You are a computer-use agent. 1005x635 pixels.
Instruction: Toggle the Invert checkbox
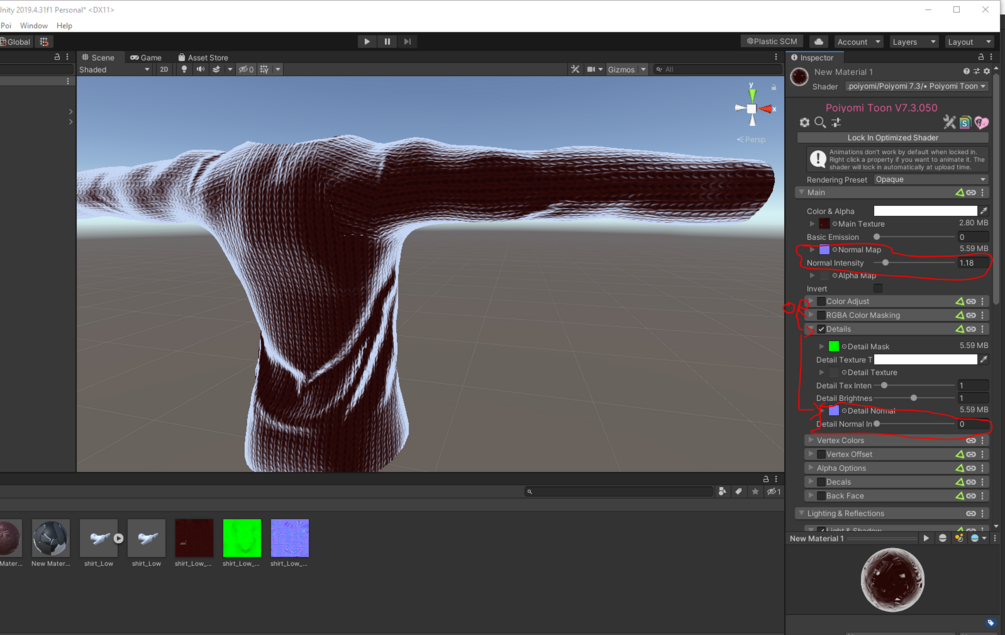tap(878, 288)
